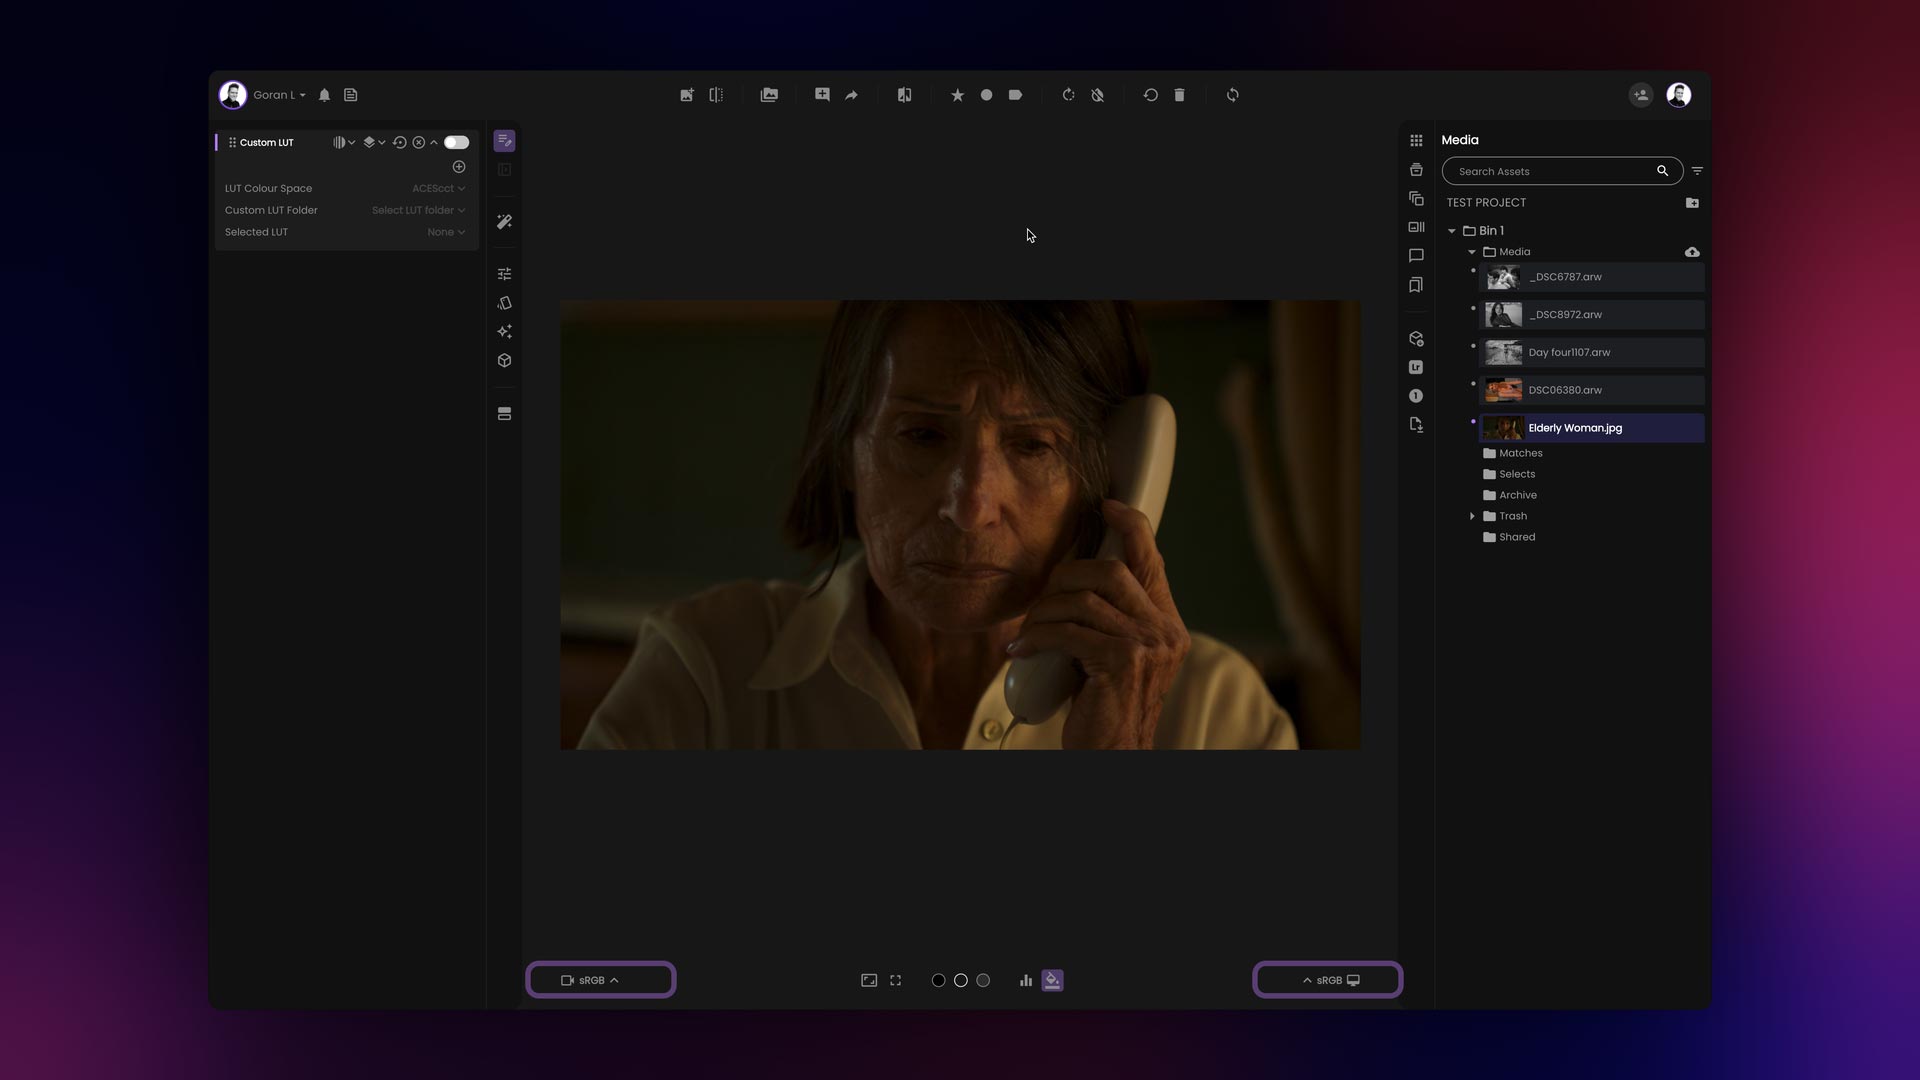Open the apps grid menu
Image resolution: width=1920 pixels, height=1080 pixels.
coord(1416,141)
